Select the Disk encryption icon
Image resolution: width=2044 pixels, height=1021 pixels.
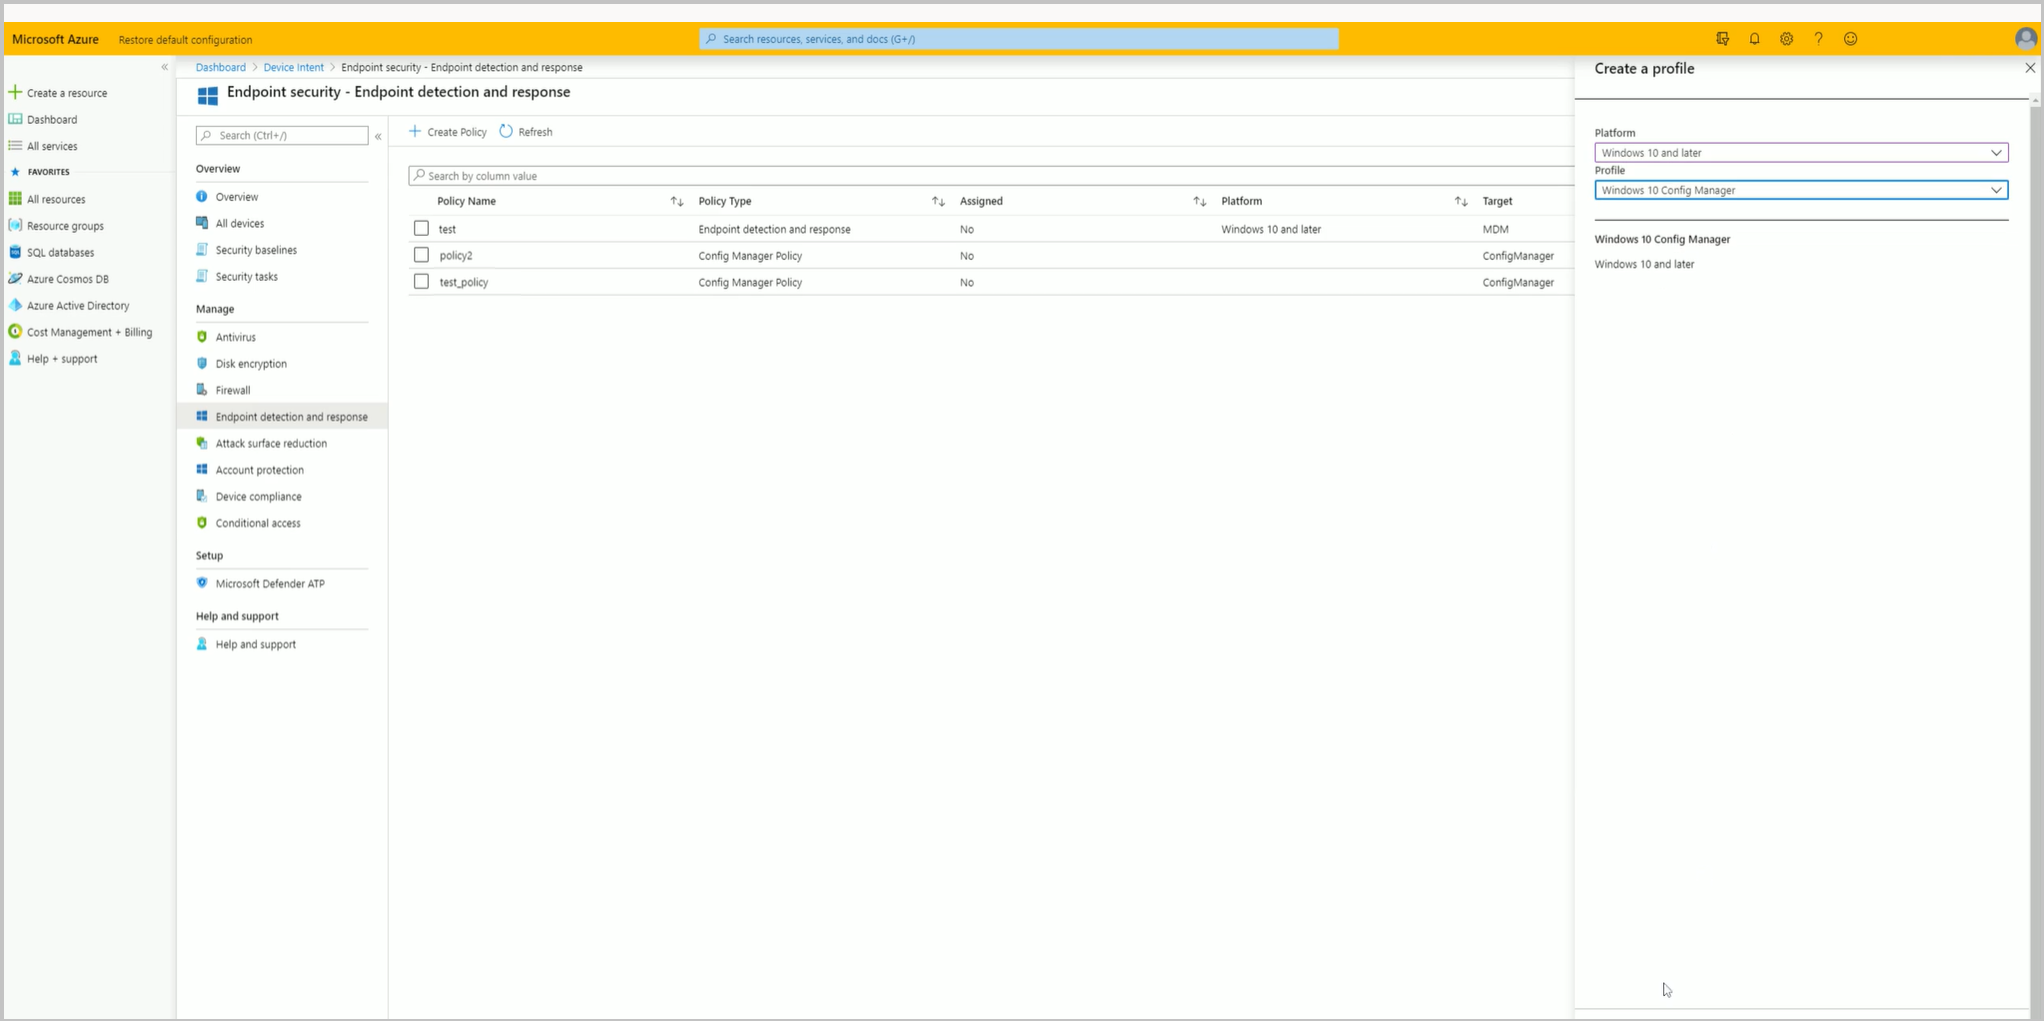202,363
